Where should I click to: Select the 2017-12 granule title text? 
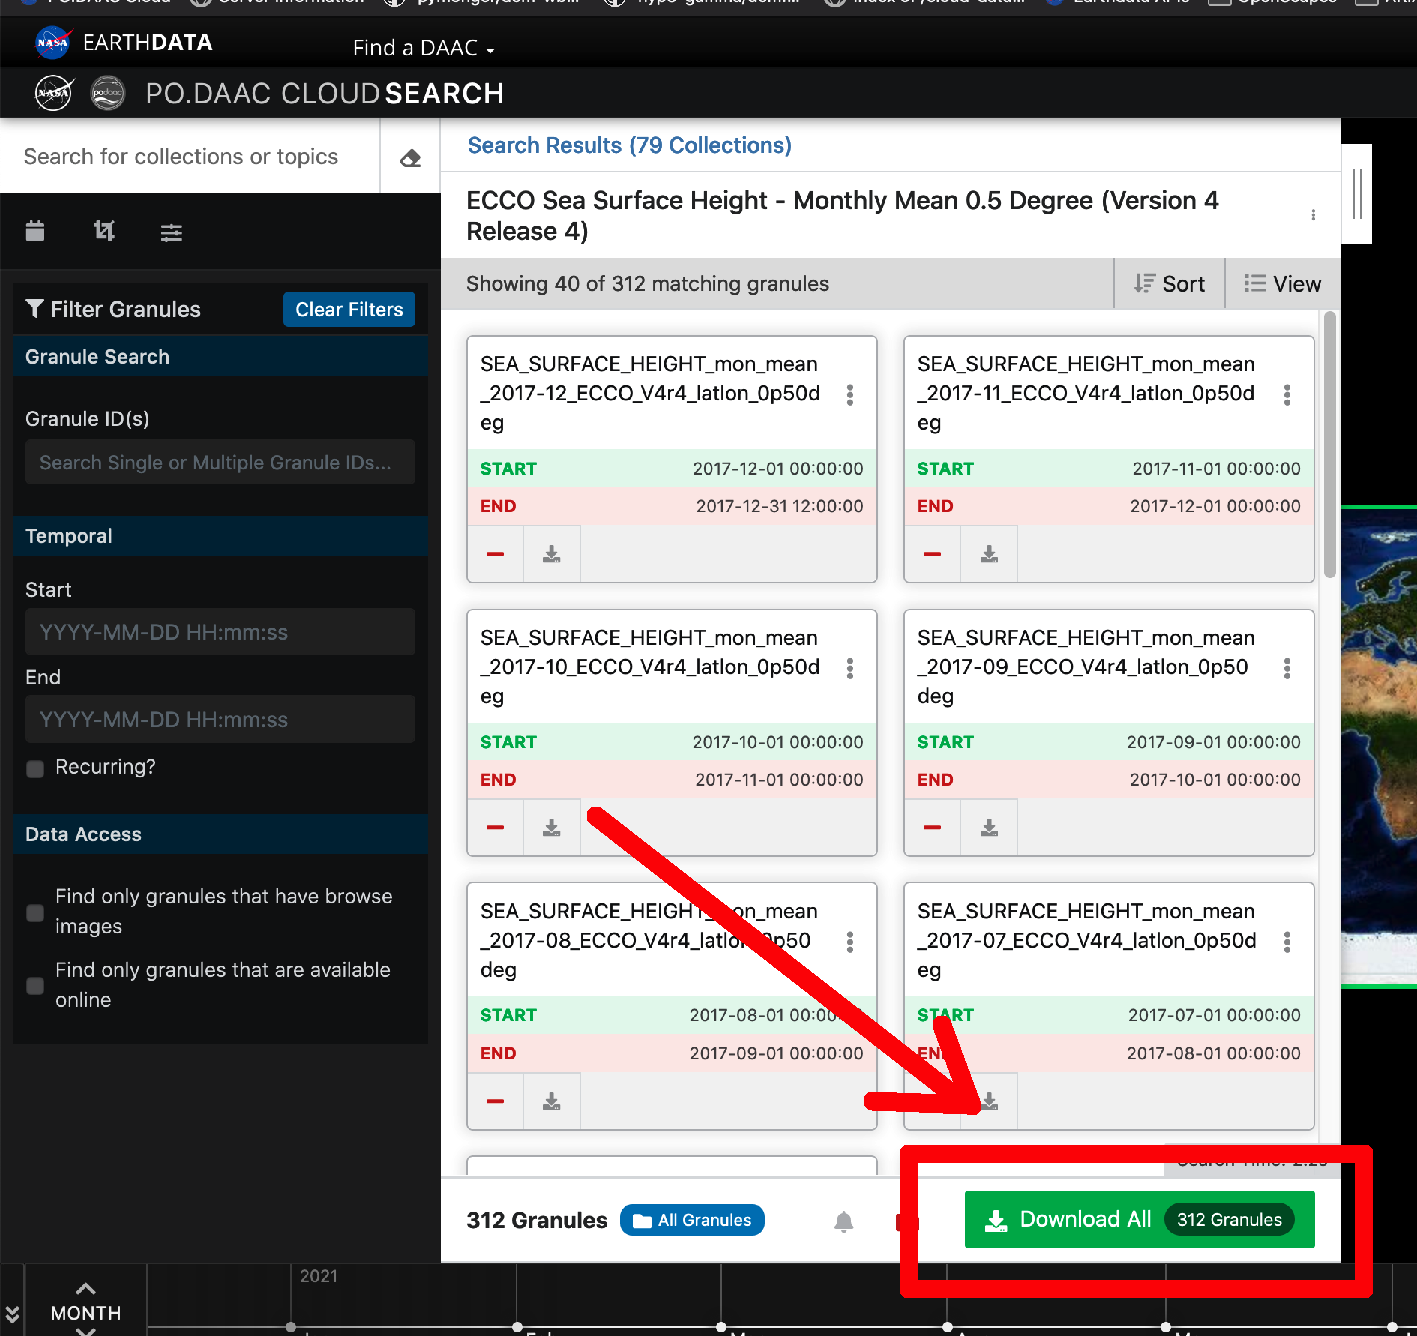(x=650, y=393)
